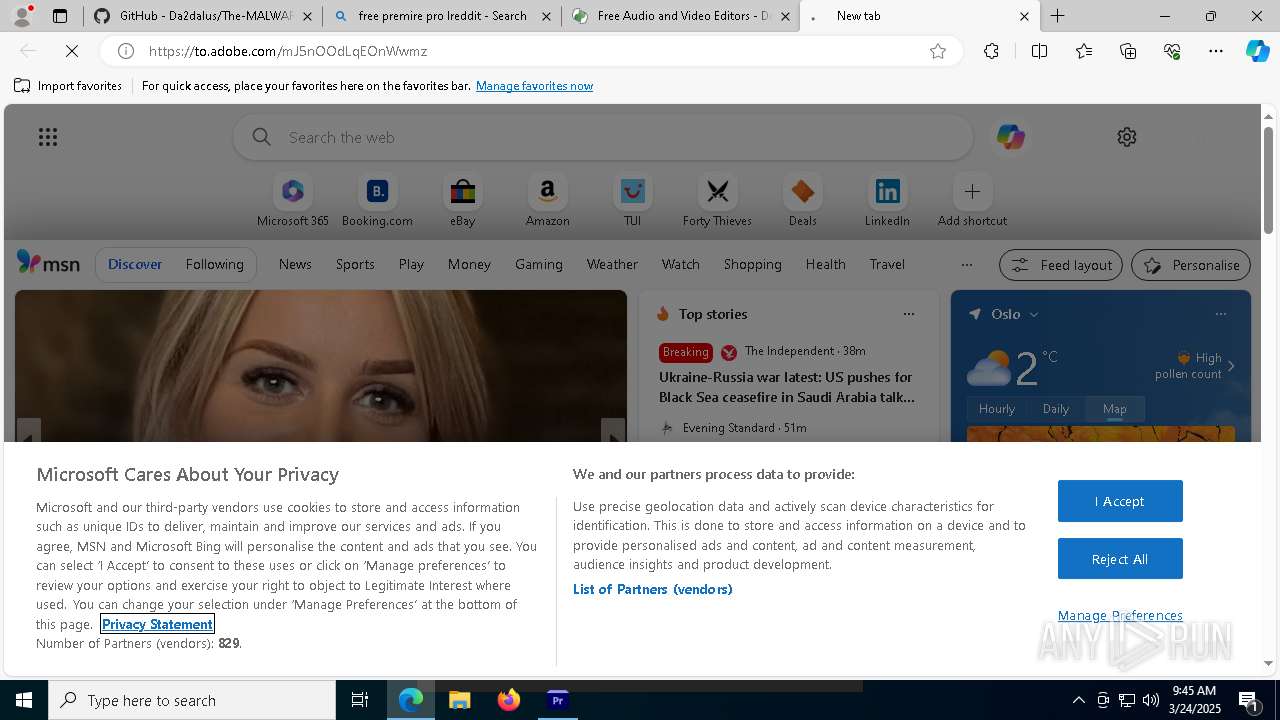
Task: Open Top stories more options
Action: click(x=908, y=314)
